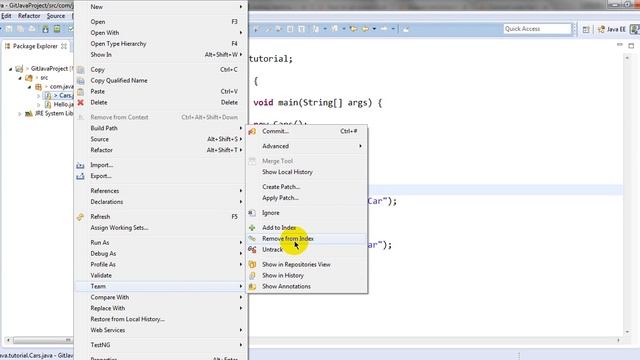This screenshot has width=640, height=360.
Task: Expand the TestNG submenu
Action: [x=161, y=345]
